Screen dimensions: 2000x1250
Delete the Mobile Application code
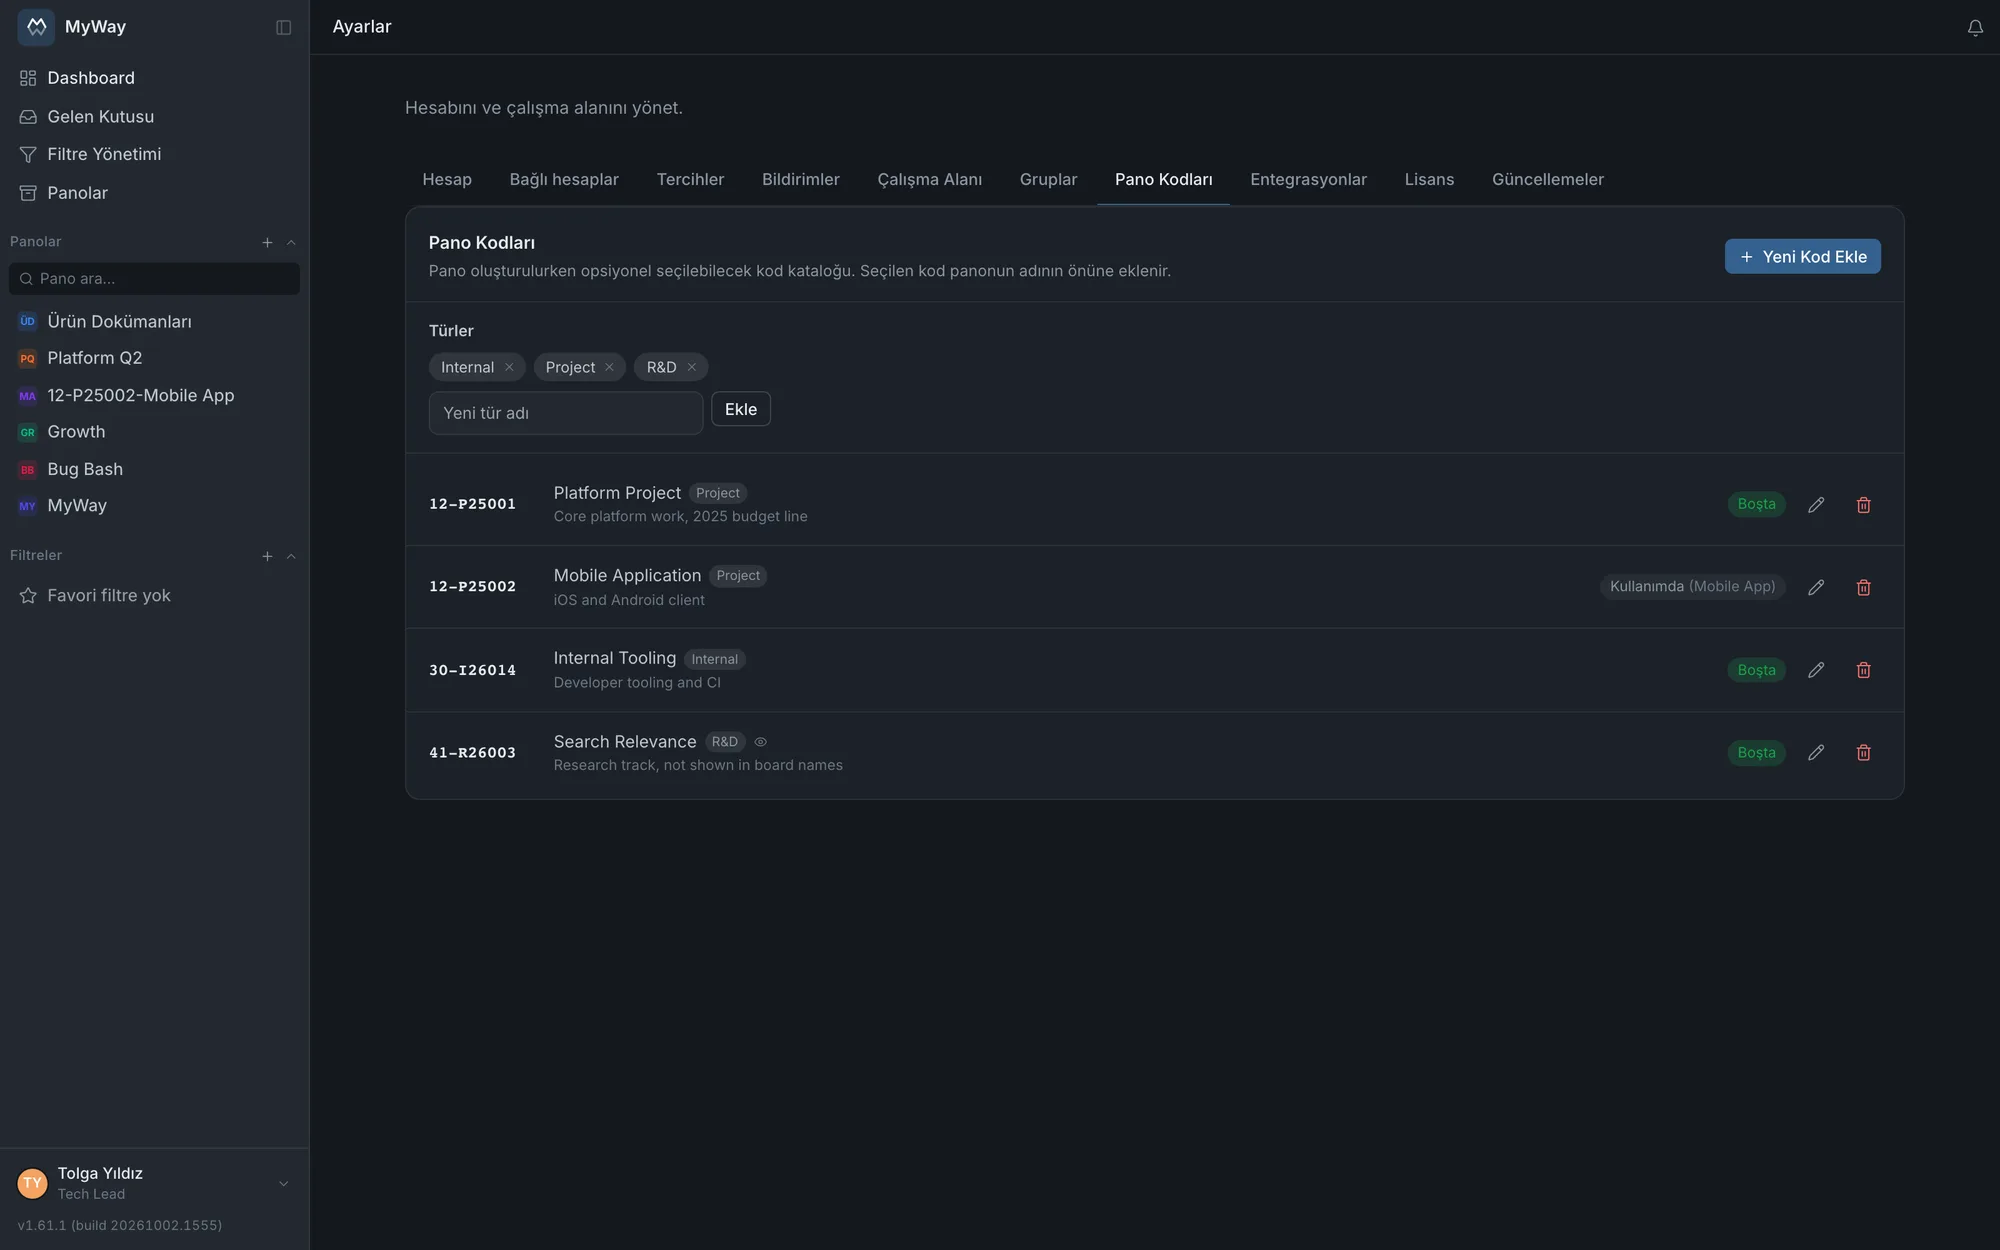tap(1864, 588)
